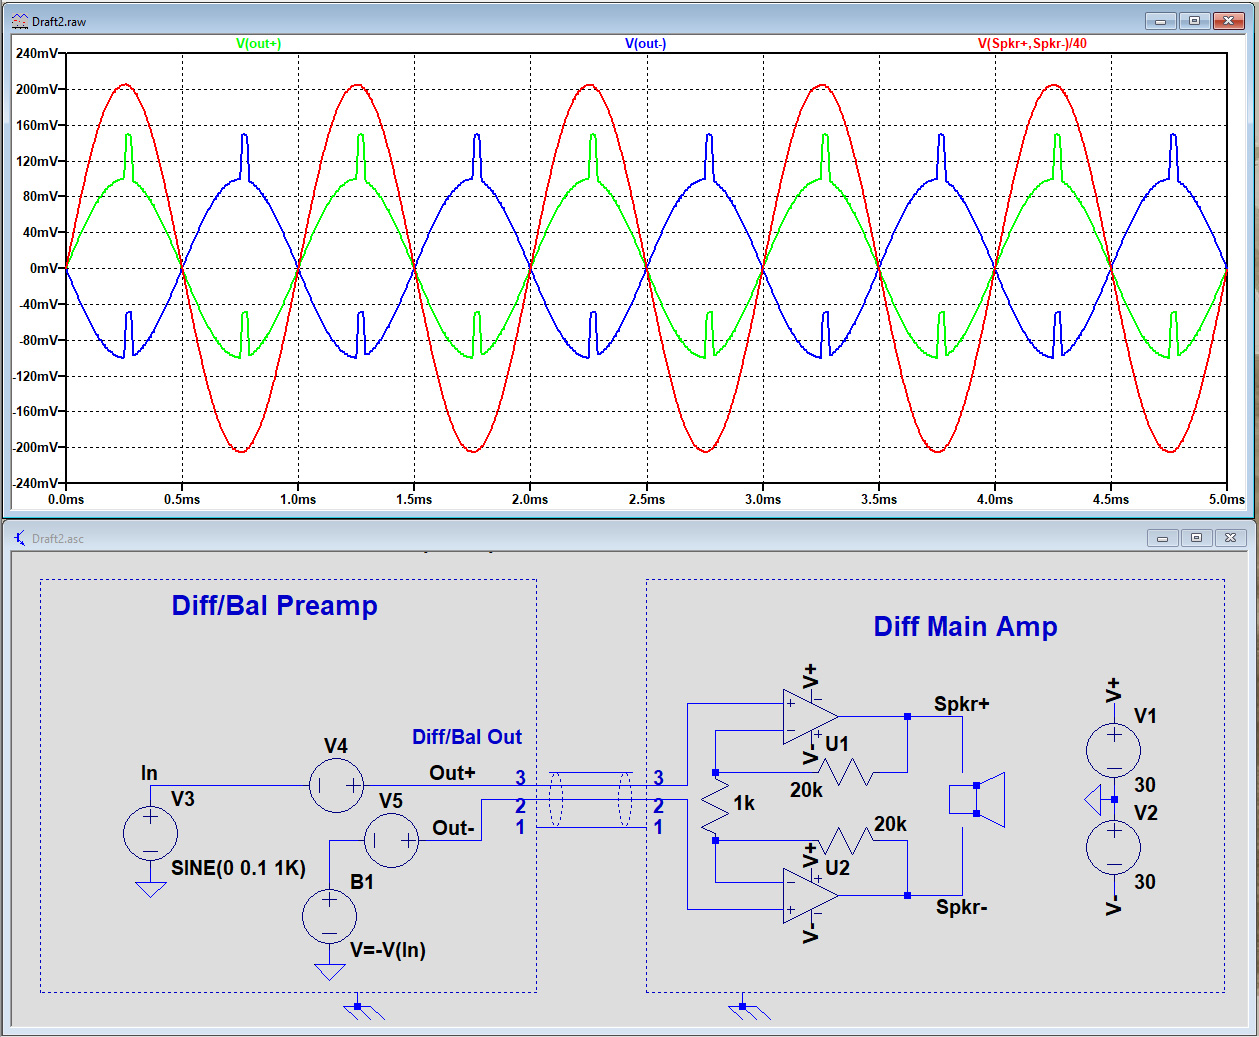Click the Spkr- net label

coord(962,907)
